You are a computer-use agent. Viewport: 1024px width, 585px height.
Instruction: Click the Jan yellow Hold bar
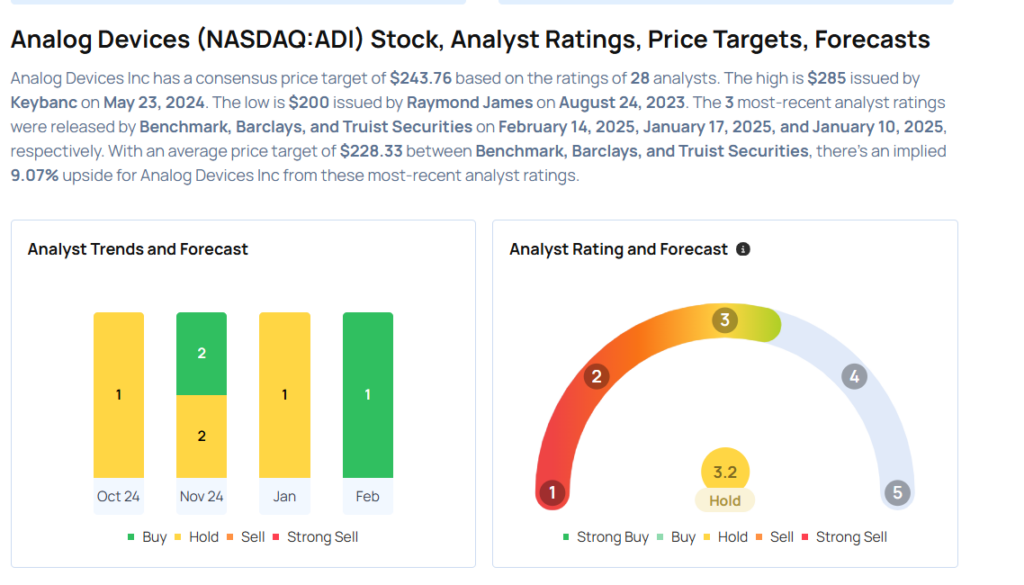coord(284,395)
